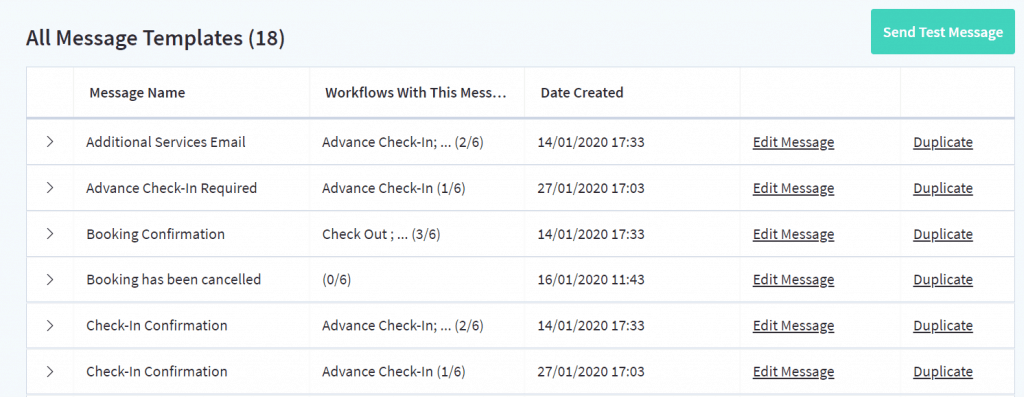Select the 'Additional Services Email' name cell
Screen dimensions: 1024x397
166,142
